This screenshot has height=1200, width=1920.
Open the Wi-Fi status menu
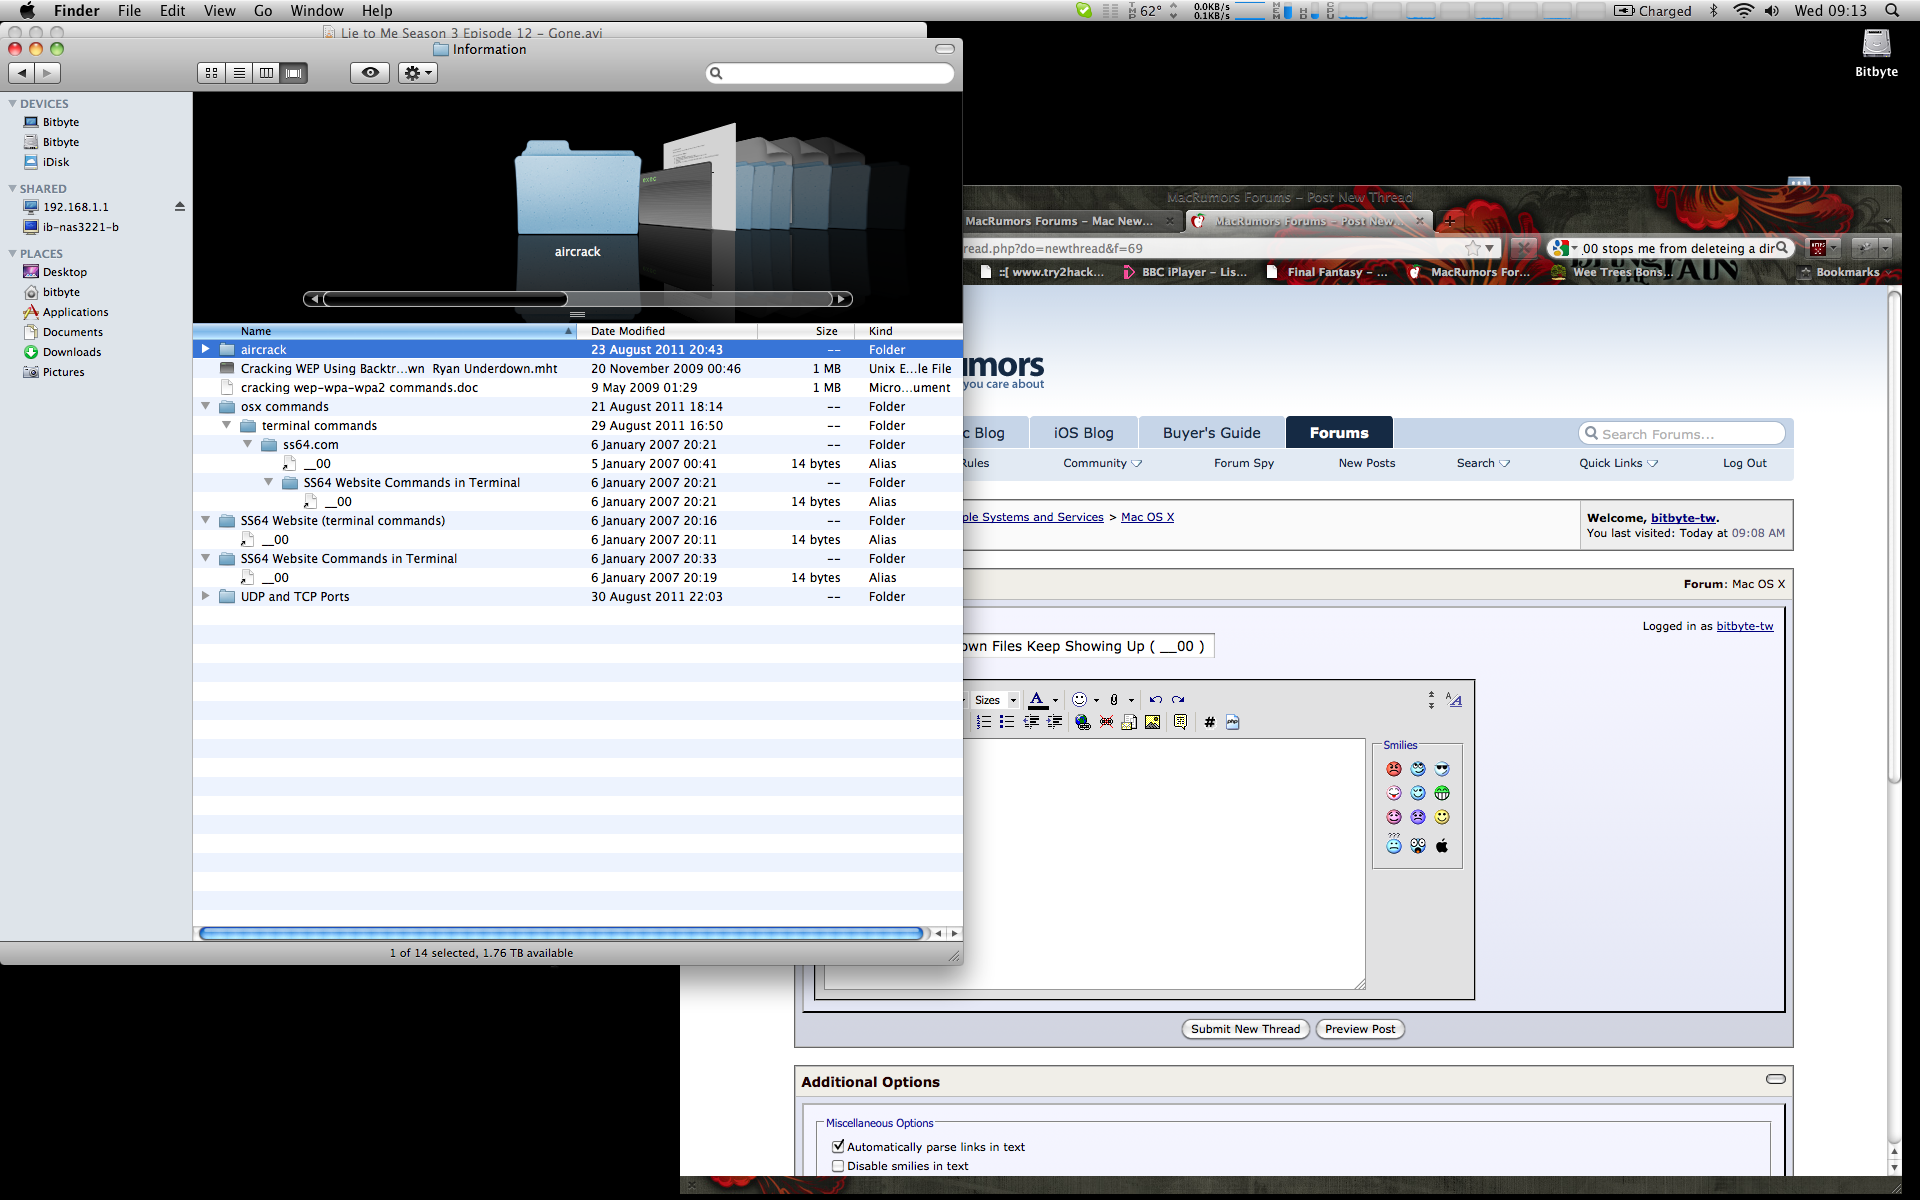[x=1743, y=11]
